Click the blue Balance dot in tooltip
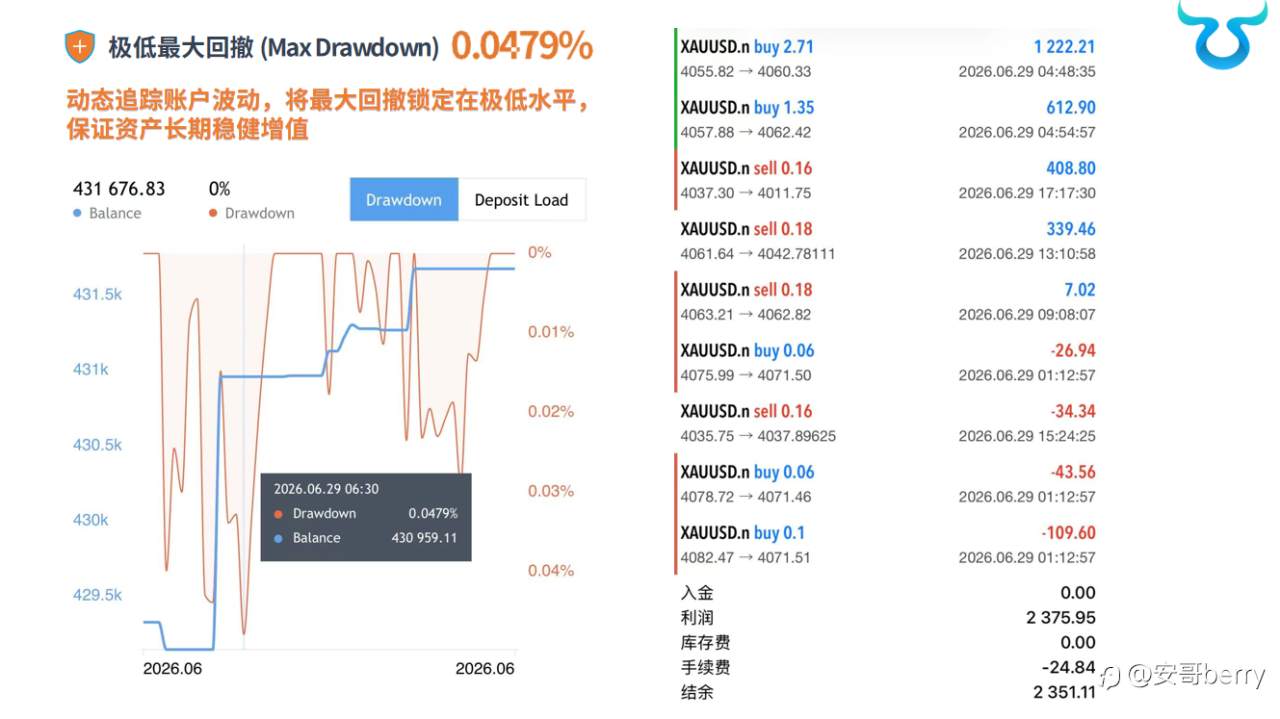1280x719 pixels. [x=277, y=538]
